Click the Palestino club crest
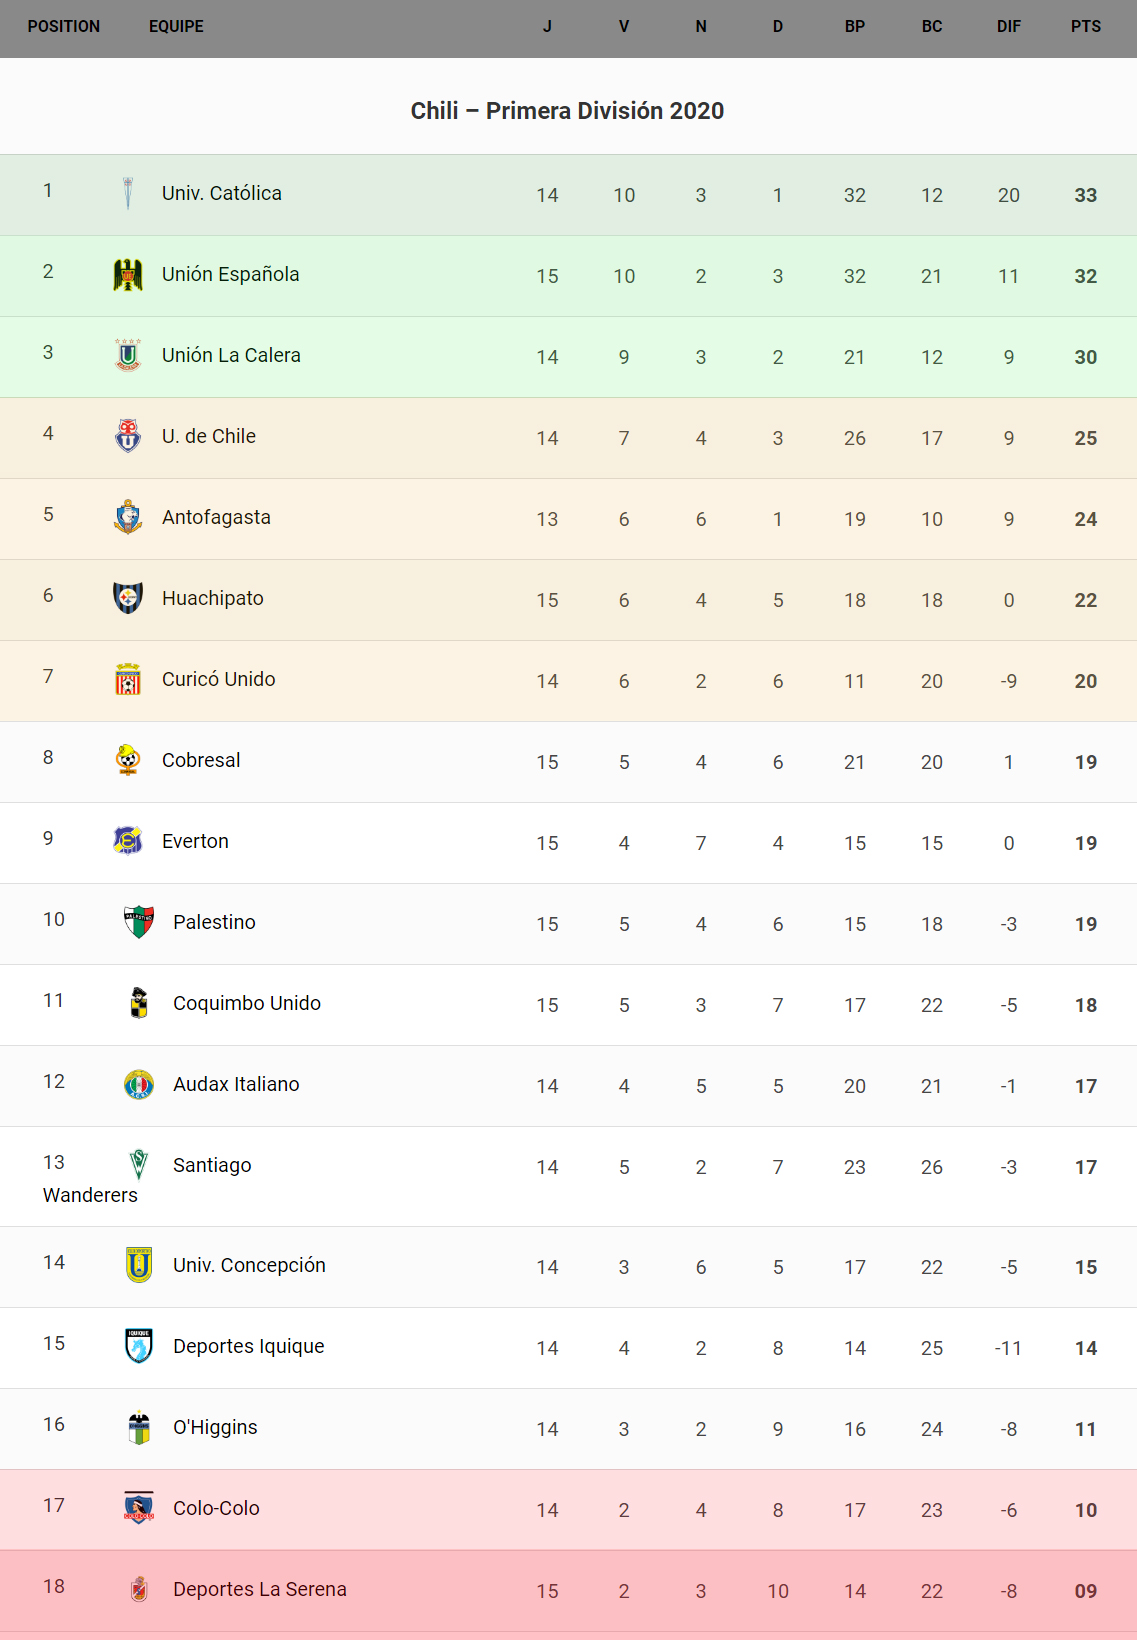 pyautogui.click(x=139, y=922)
